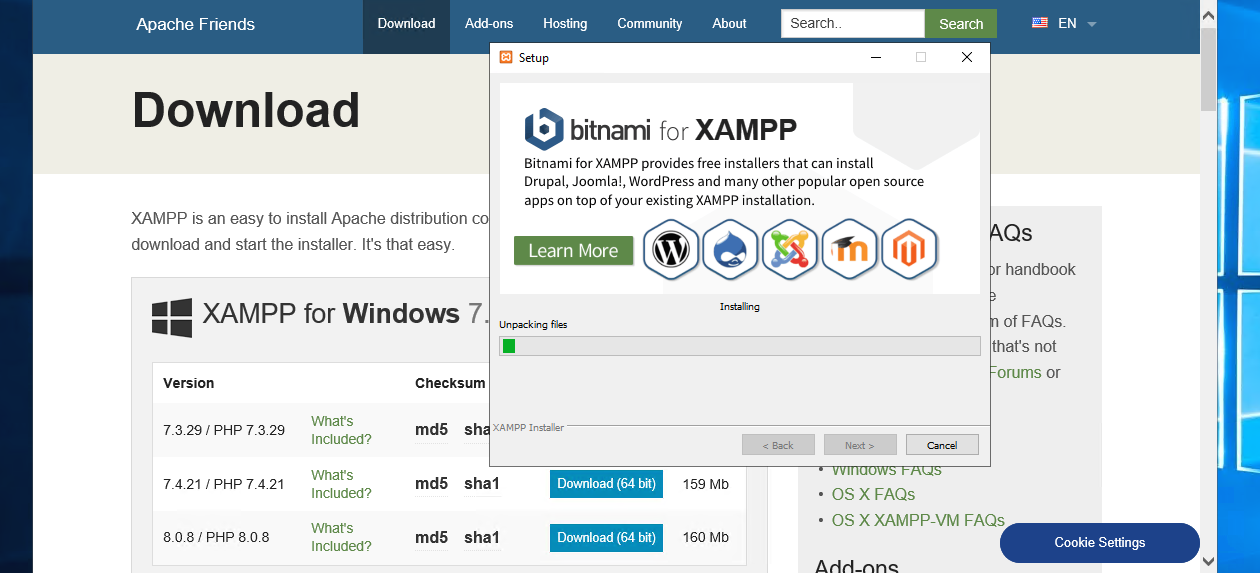The image size is (1260, 573).
Task: Click md5 checksum for 8.0.8
Action: [431, 537]
